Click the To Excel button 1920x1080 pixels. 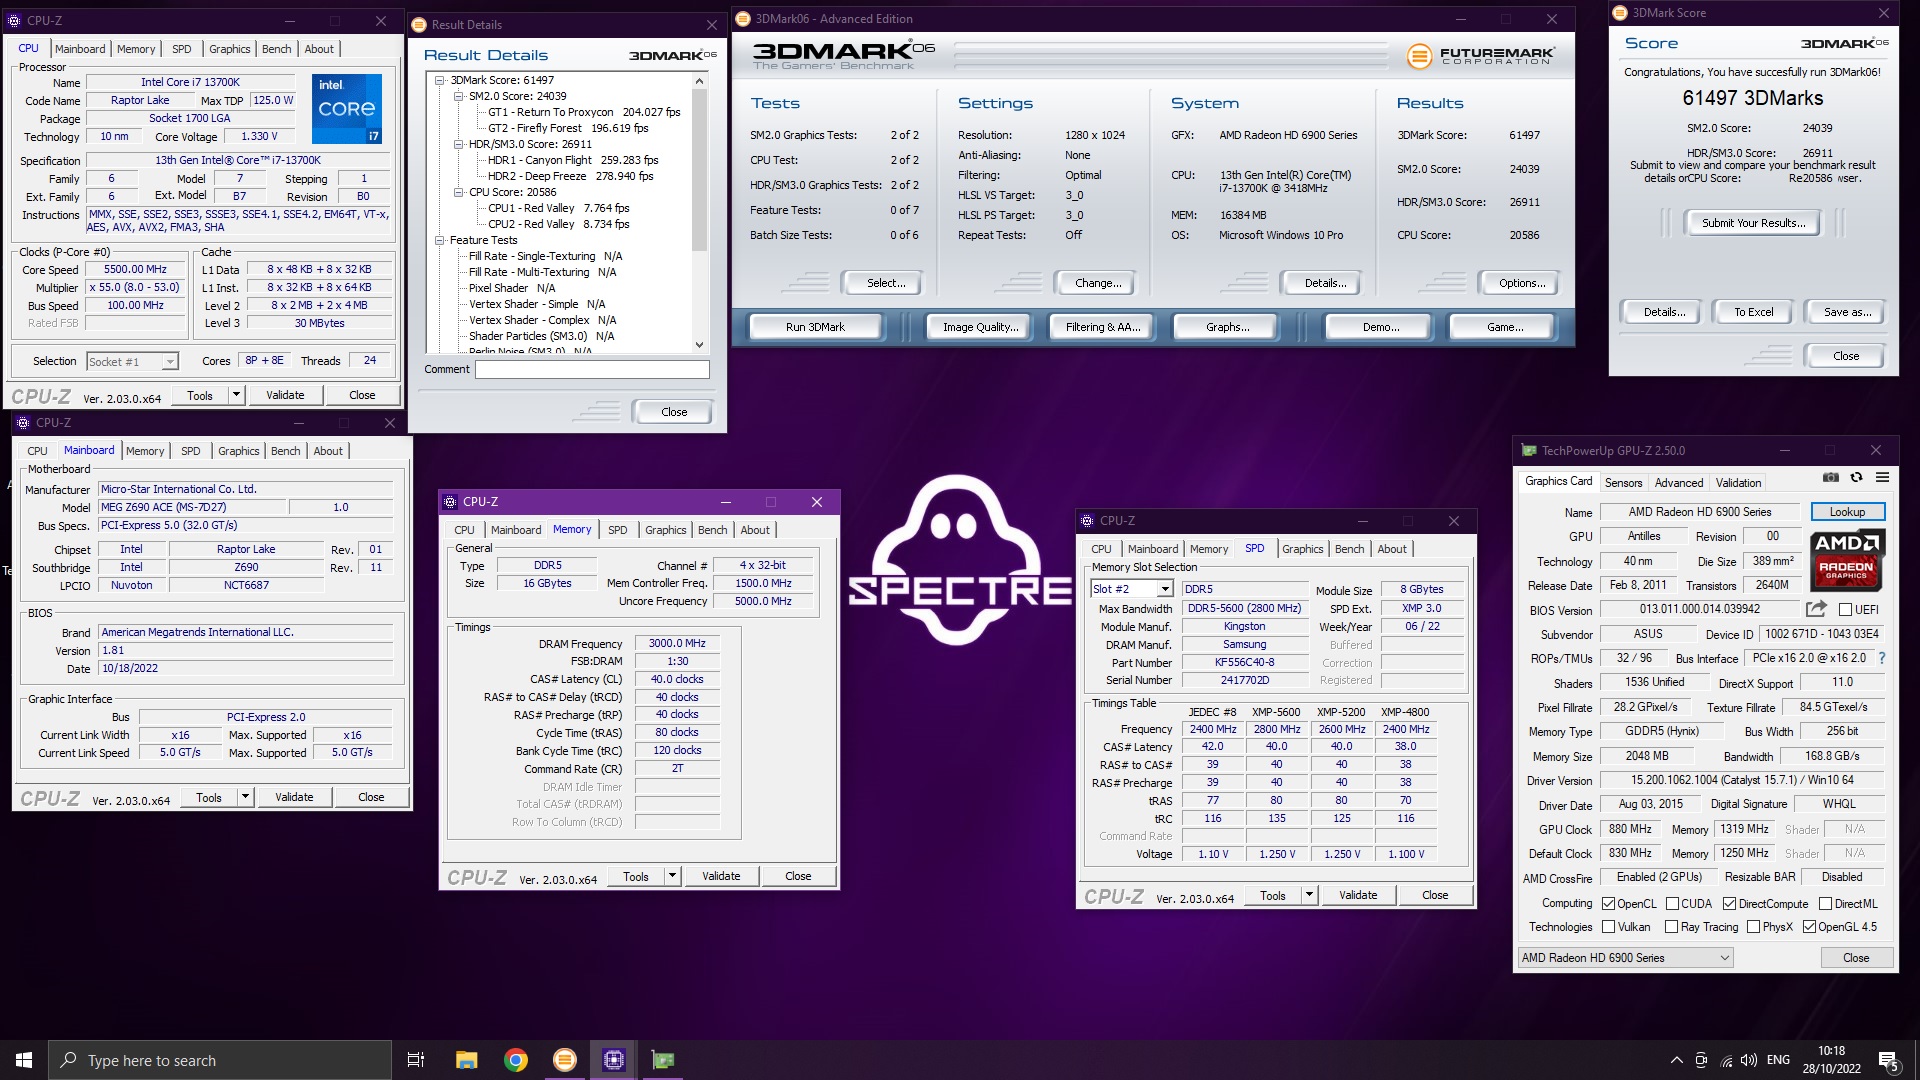[x=1753, y=312]
